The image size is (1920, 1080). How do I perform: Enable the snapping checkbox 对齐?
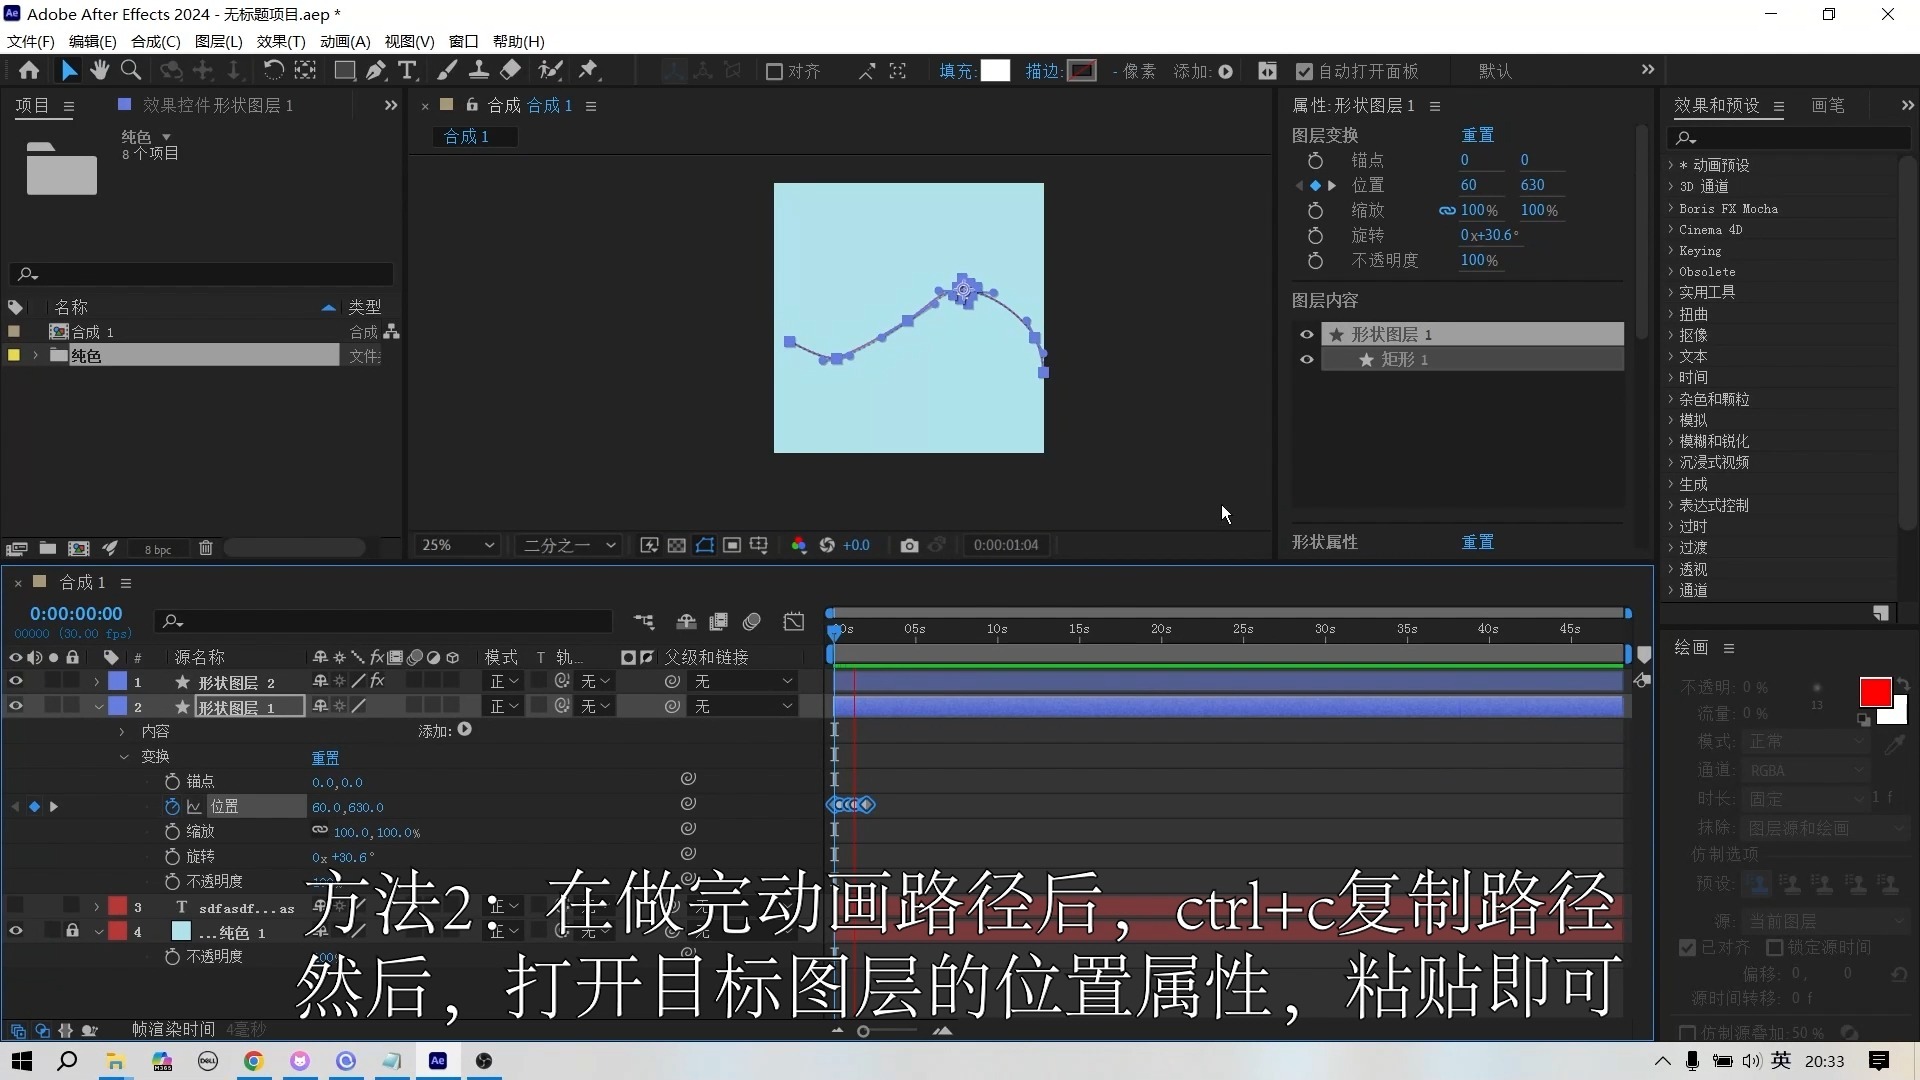[x=774, y=71]
